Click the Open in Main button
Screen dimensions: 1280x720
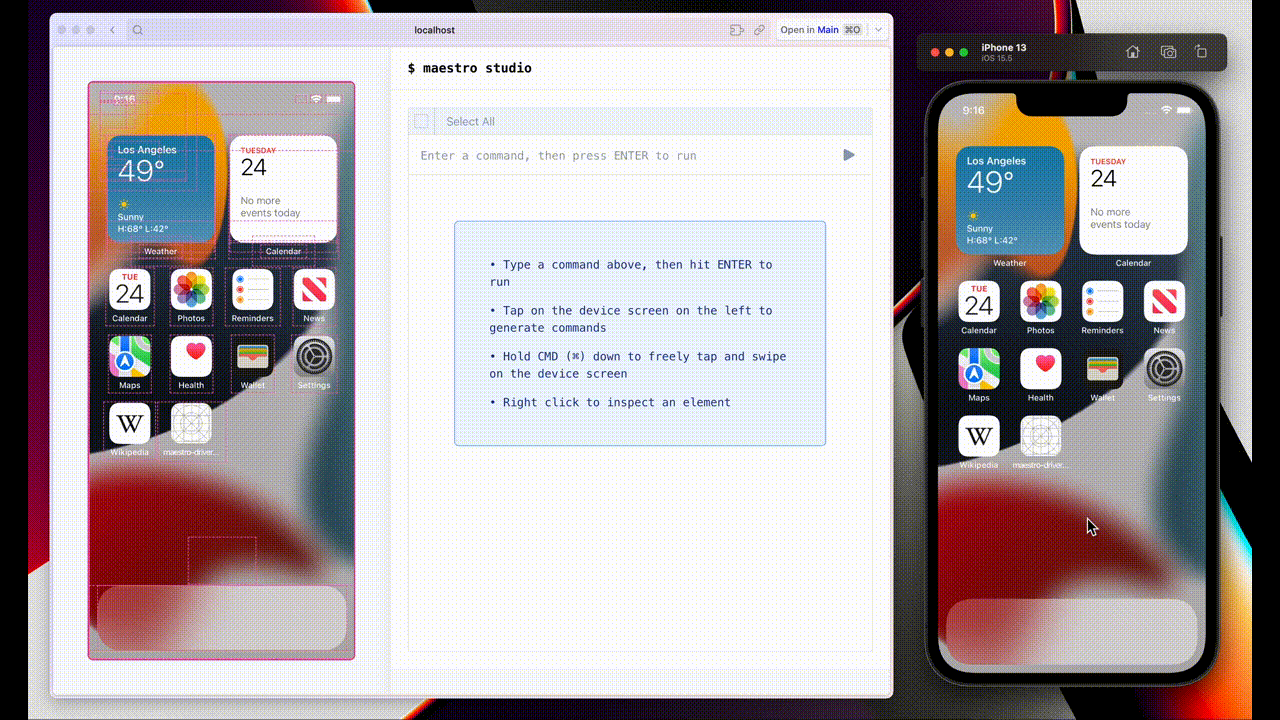point(820,30)
